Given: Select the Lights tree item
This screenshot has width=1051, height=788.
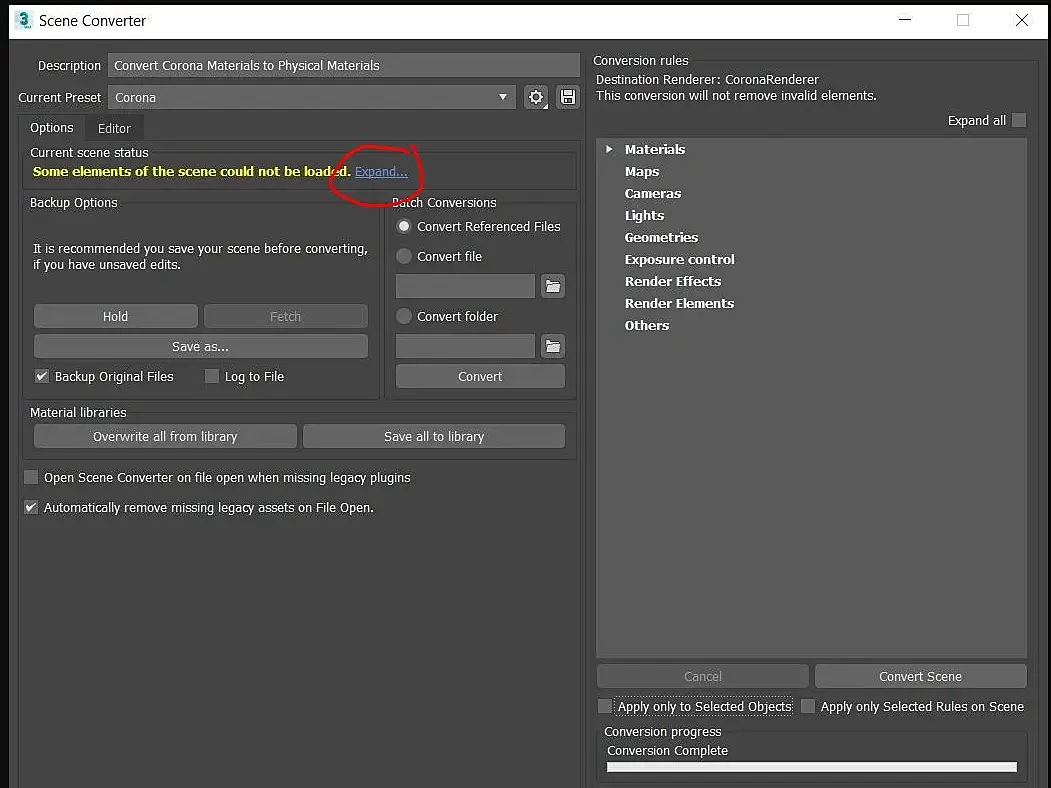Looking at the screenshot, I should 644,216.
